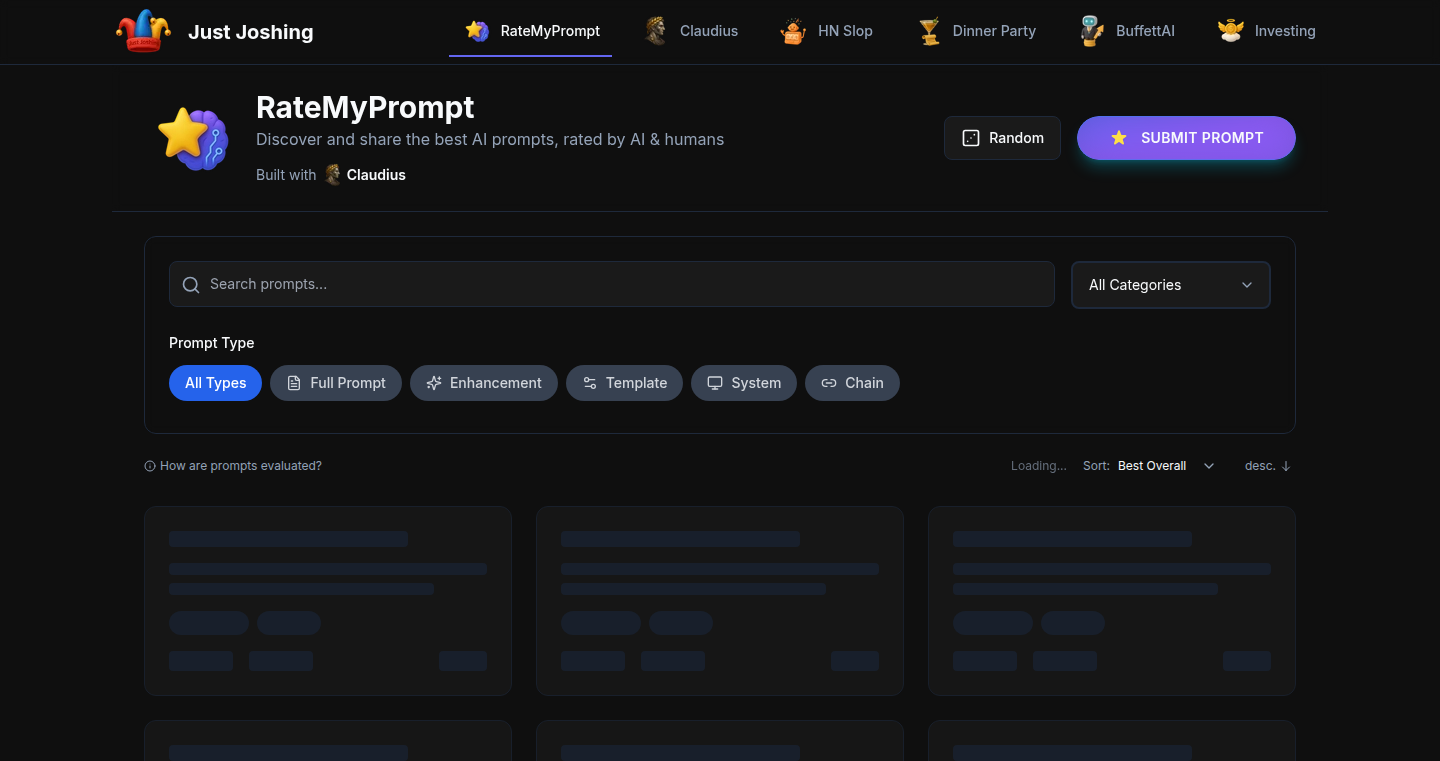This screenshot has width=1440, height=761.
Task: Click the RateMyPrompt page heading
Action: coord(365,107)
